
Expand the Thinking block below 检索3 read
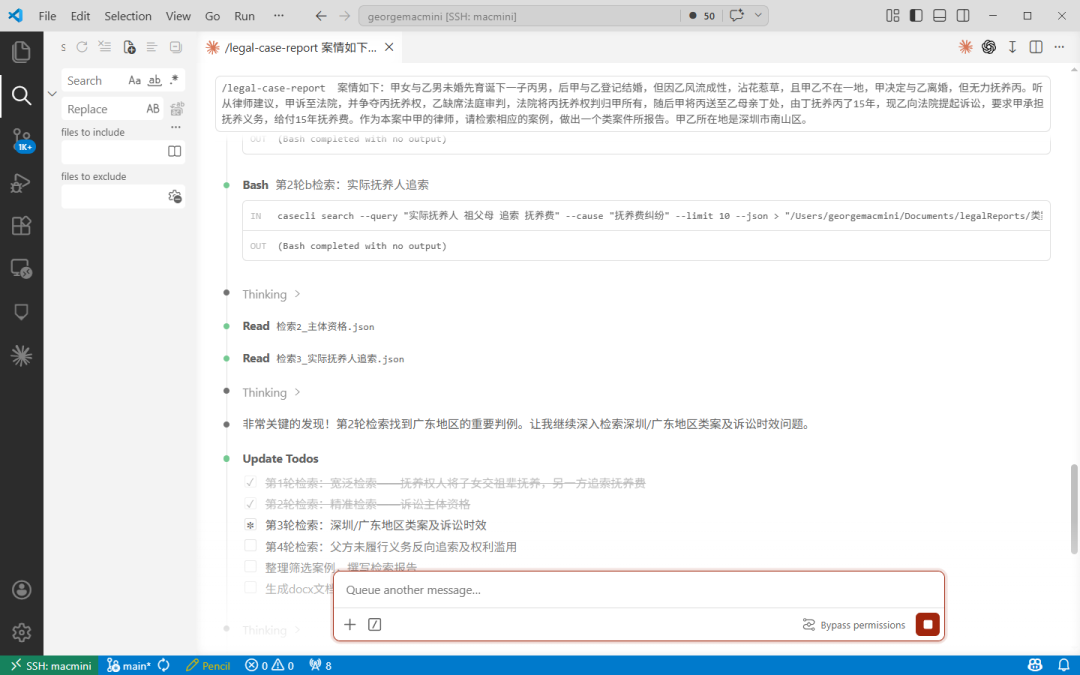pyautogui.click(x=271, y=393)
